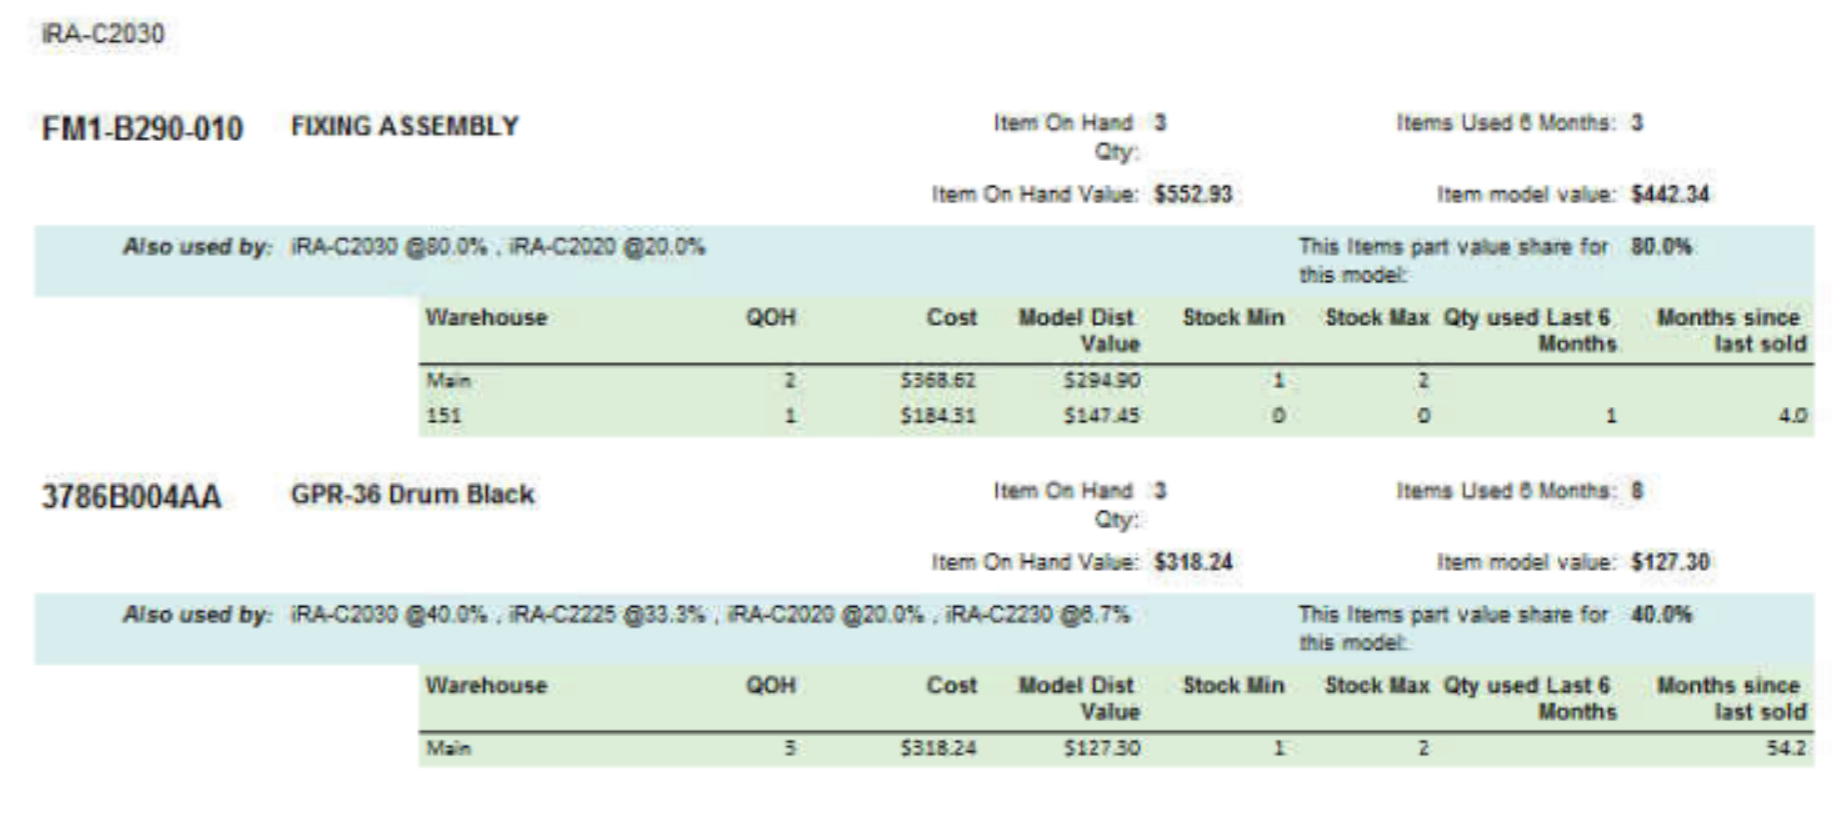Screen dimensions: 1833x813
Task: Click the iRA-C2030 model header text
Action: tap(103, 33)
